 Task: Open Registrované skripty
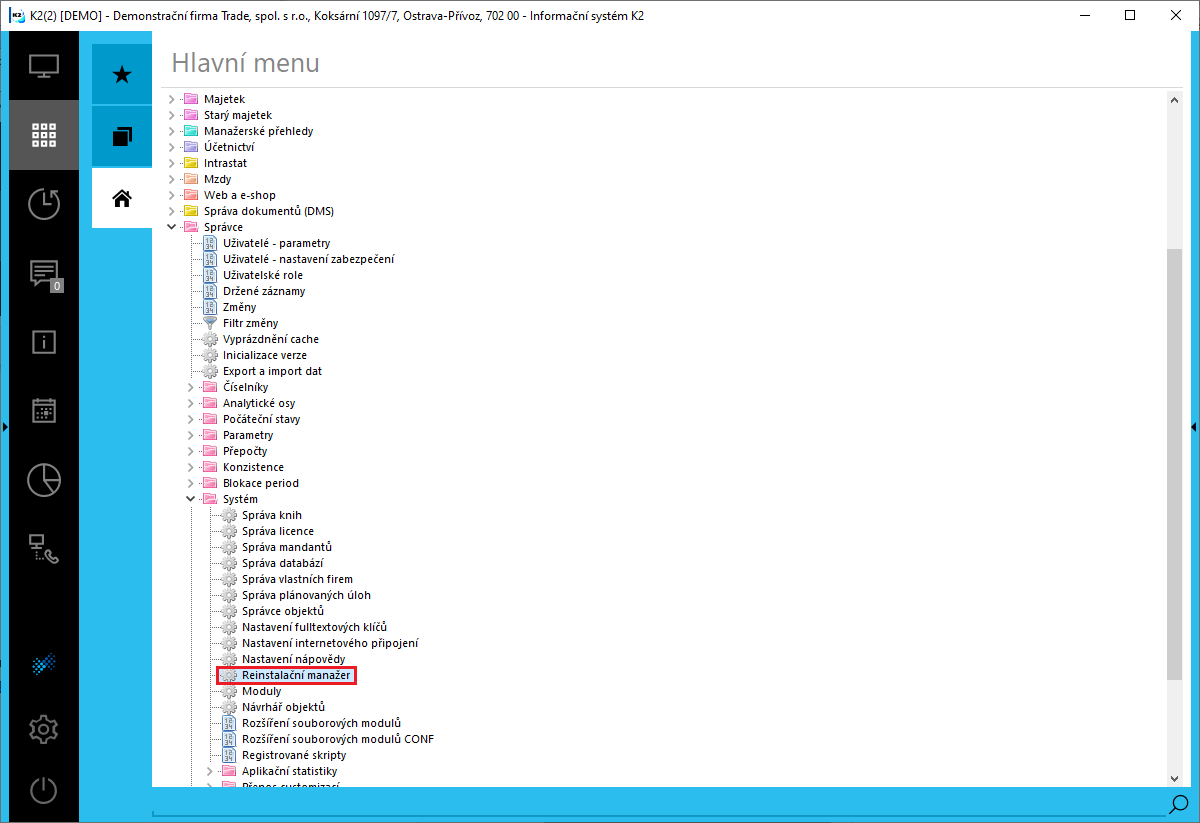coord(292,755)
